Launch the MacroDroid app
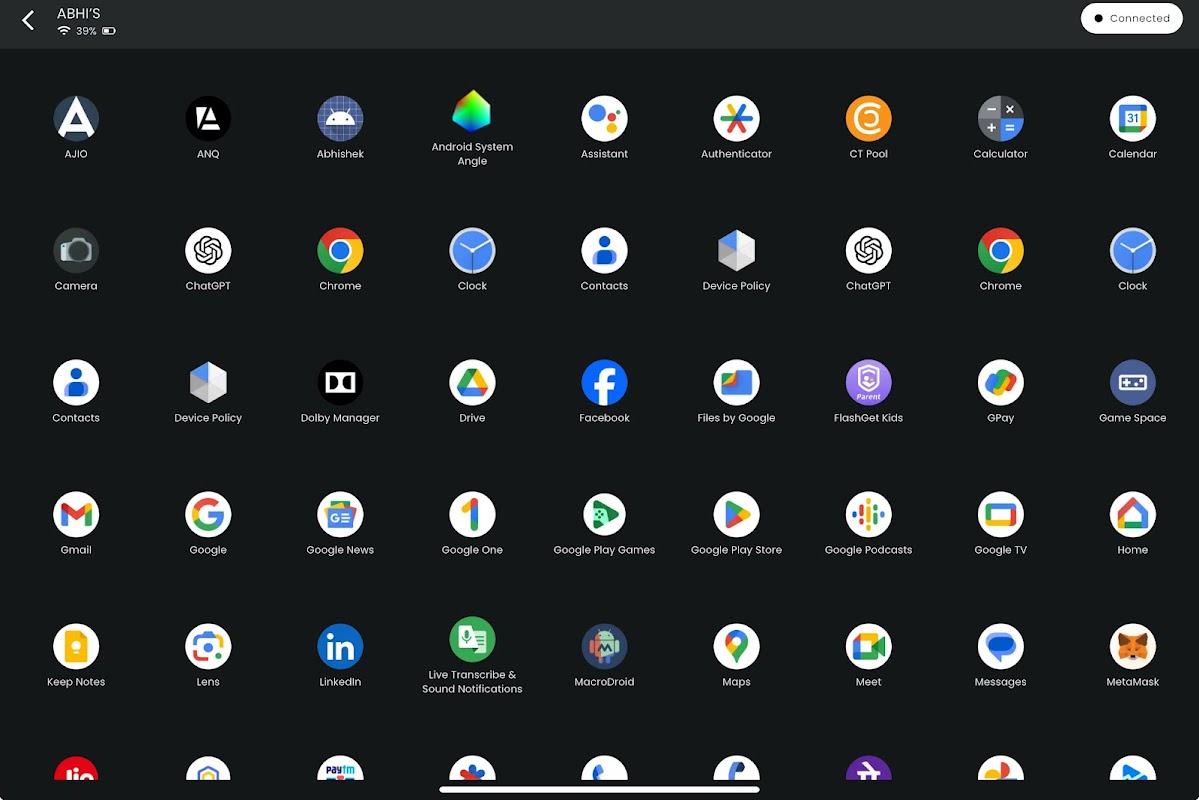This screenshot has width=1199, height=800. tap(604, 647)
